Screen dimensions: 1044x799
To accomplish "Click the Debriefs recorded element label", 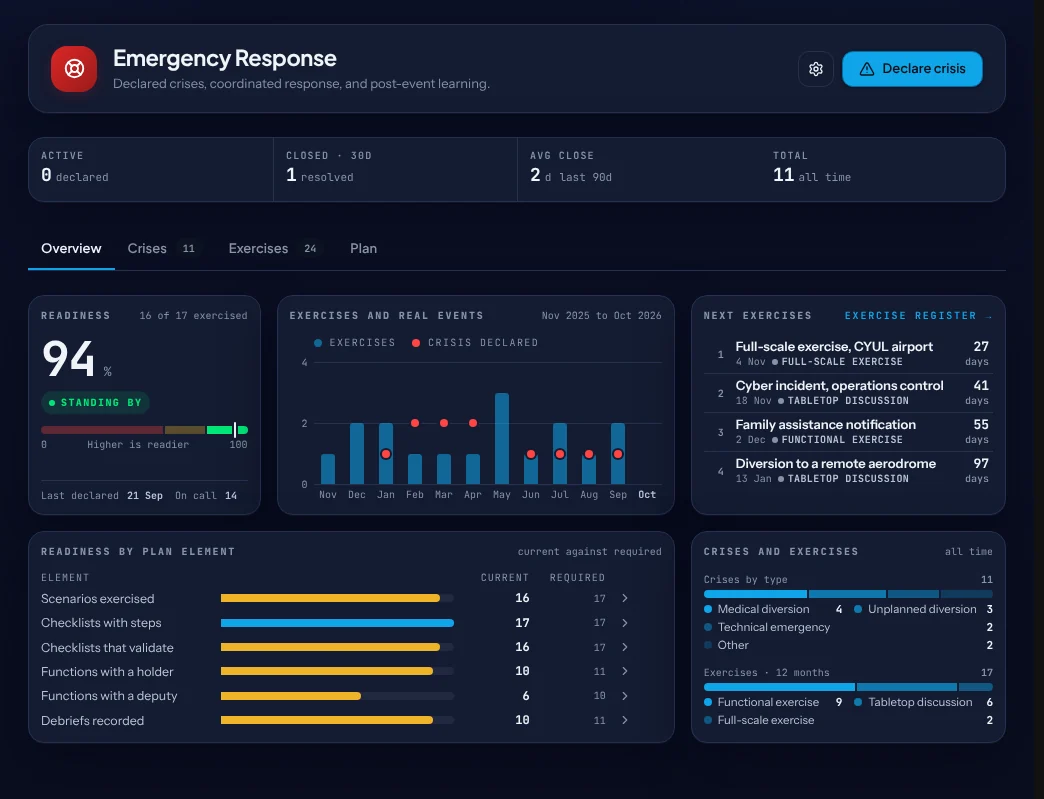I will 93,720.
